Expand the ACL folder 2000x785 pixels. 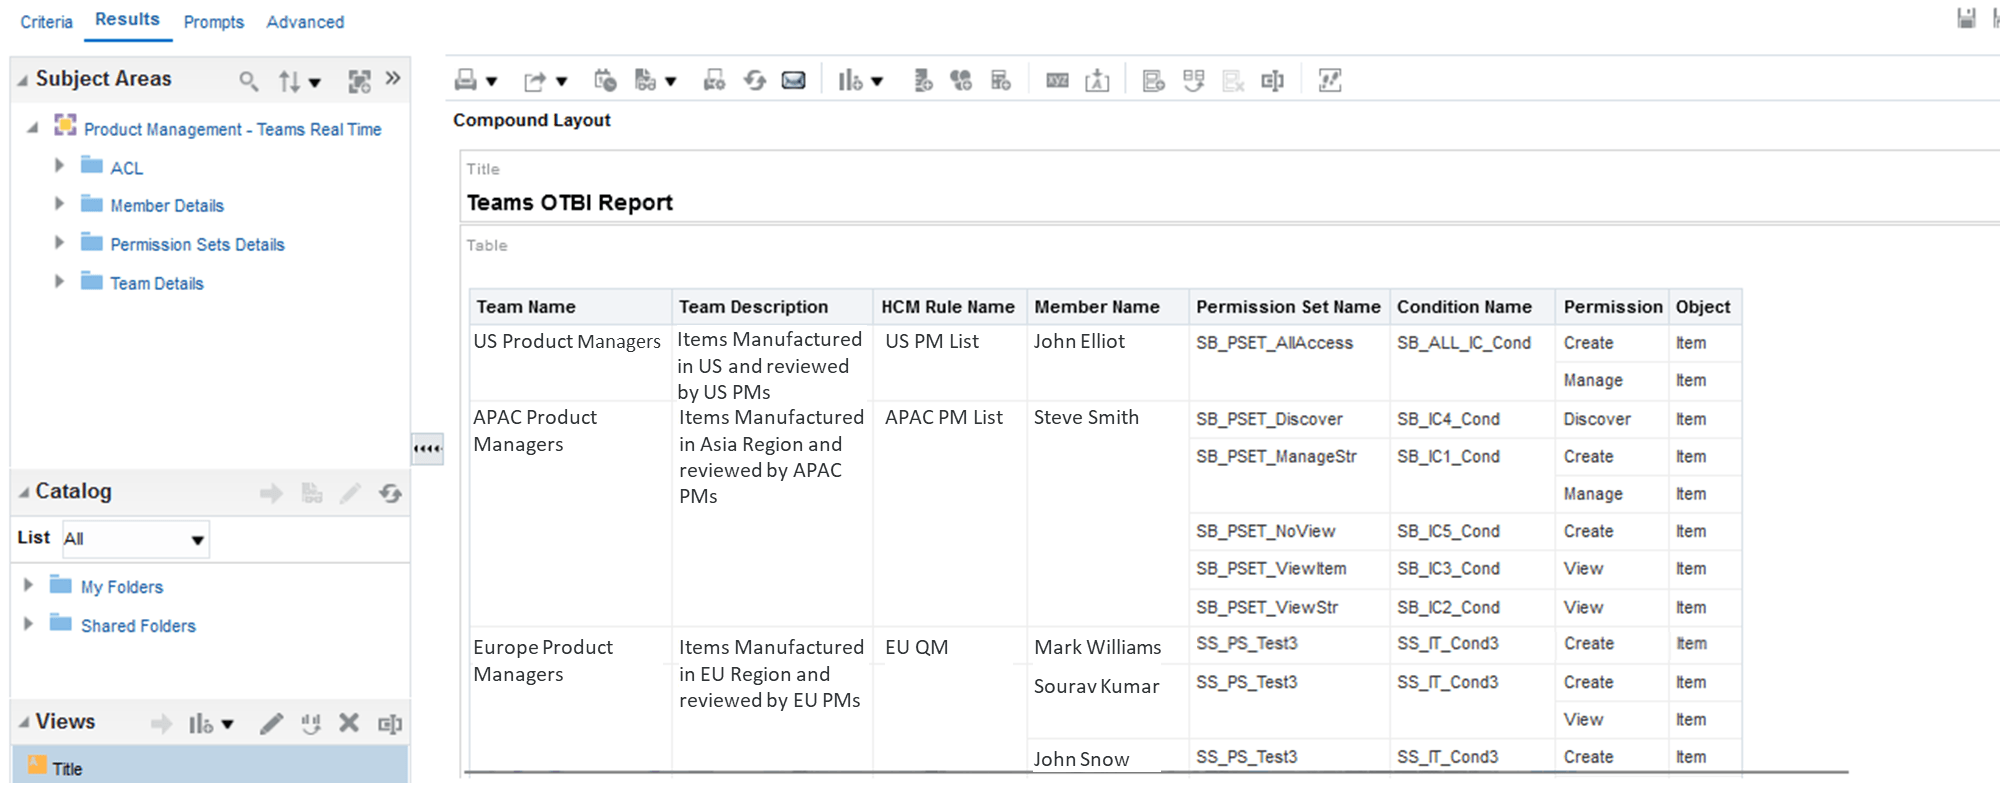59,165
